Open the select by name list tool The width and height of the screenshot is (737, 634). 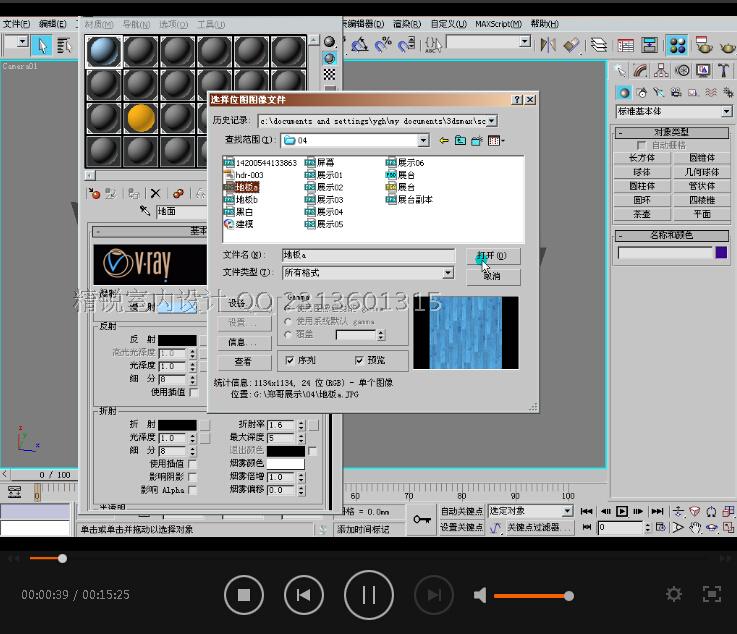pyautogui.click(x=63, y=46)
